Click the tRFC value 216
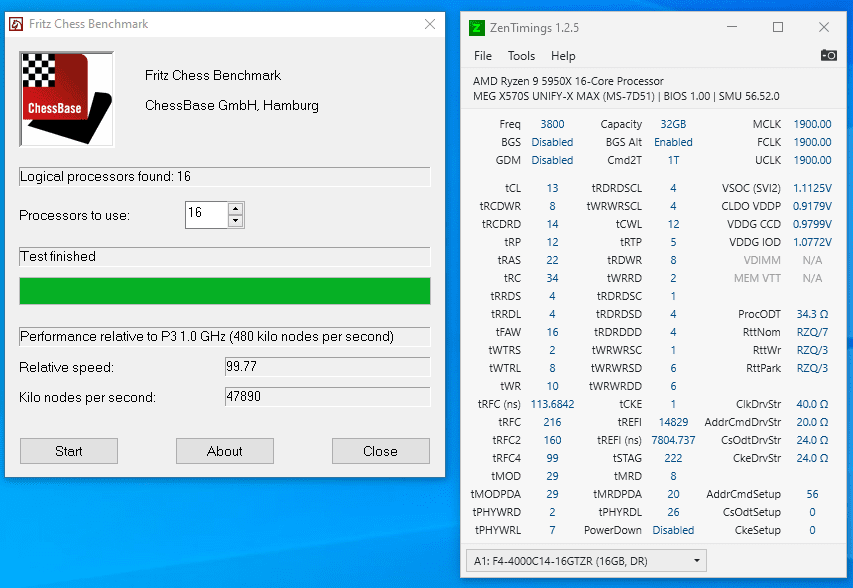 [552, 422]
